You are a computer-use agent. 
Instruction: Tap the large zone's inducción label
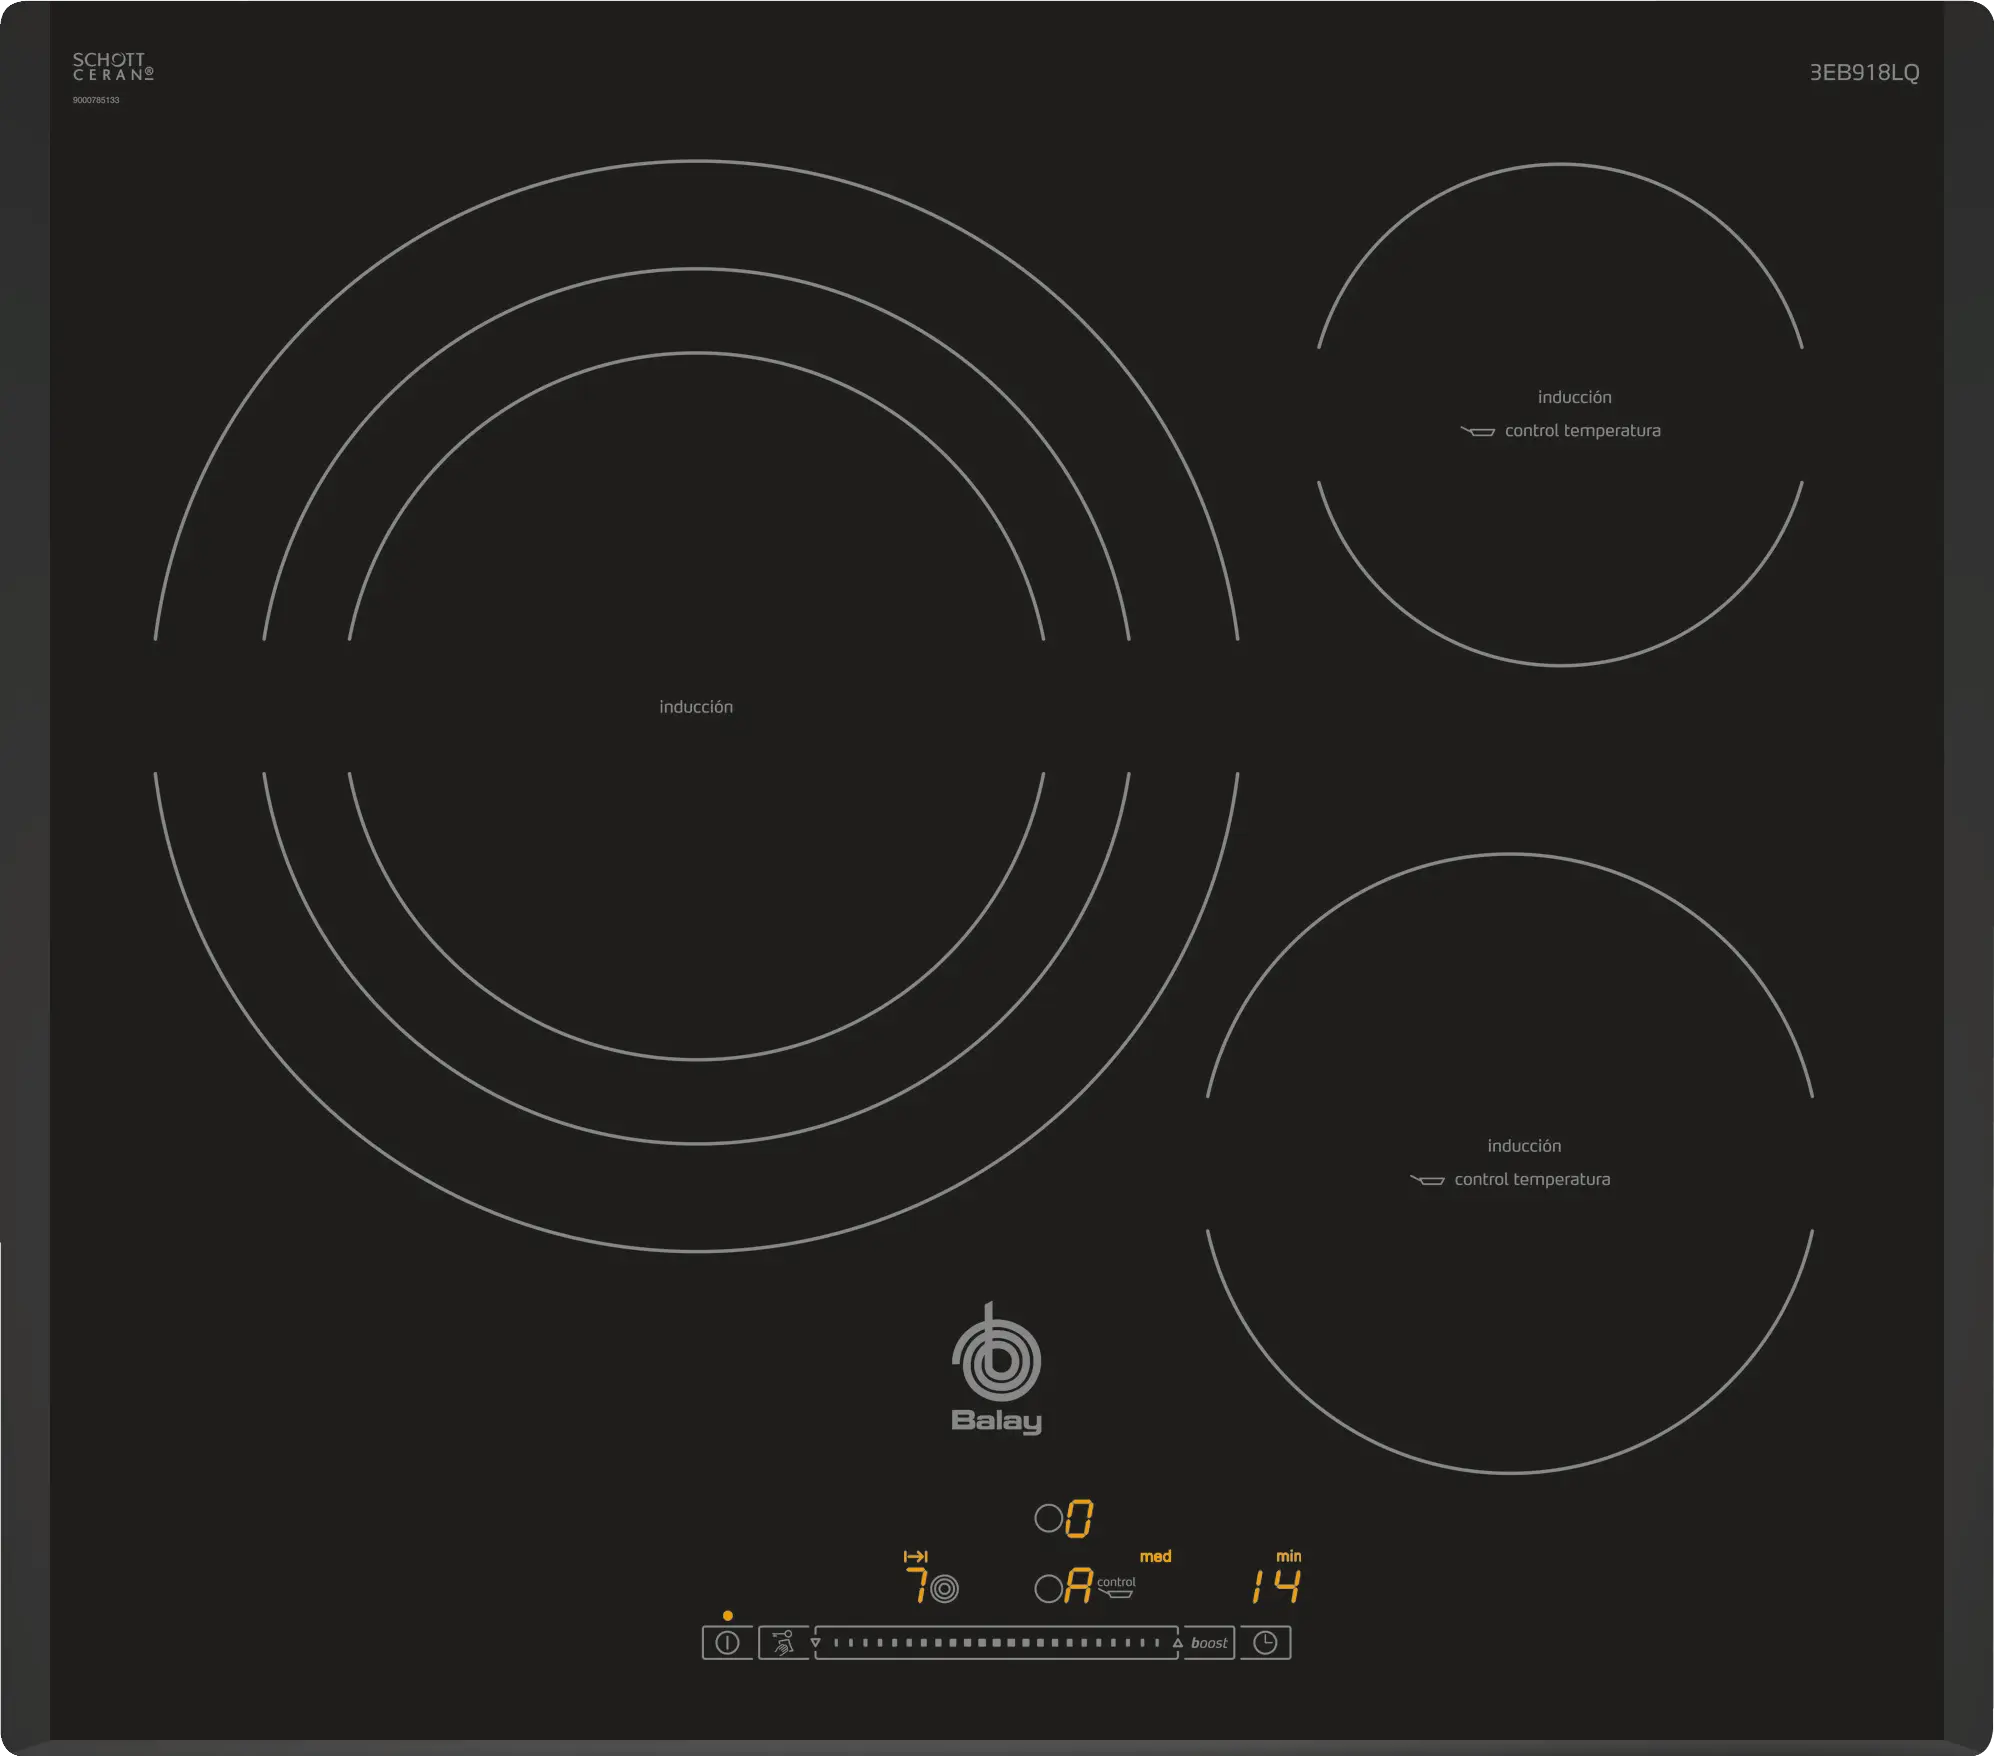pyautogui.click(x=696, y=707)
